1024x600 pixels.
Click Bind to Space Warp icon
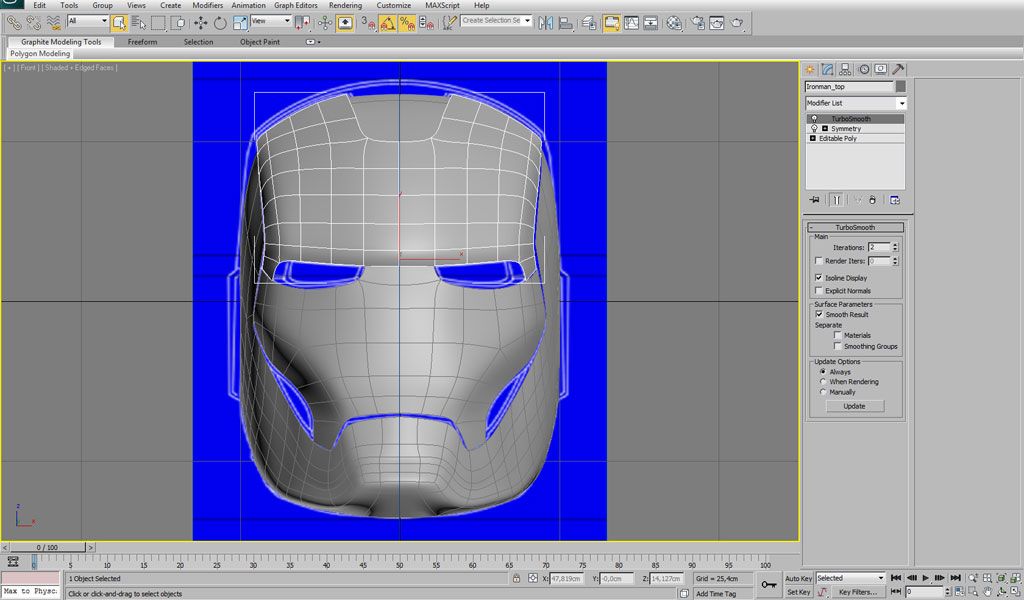point(55,23)
